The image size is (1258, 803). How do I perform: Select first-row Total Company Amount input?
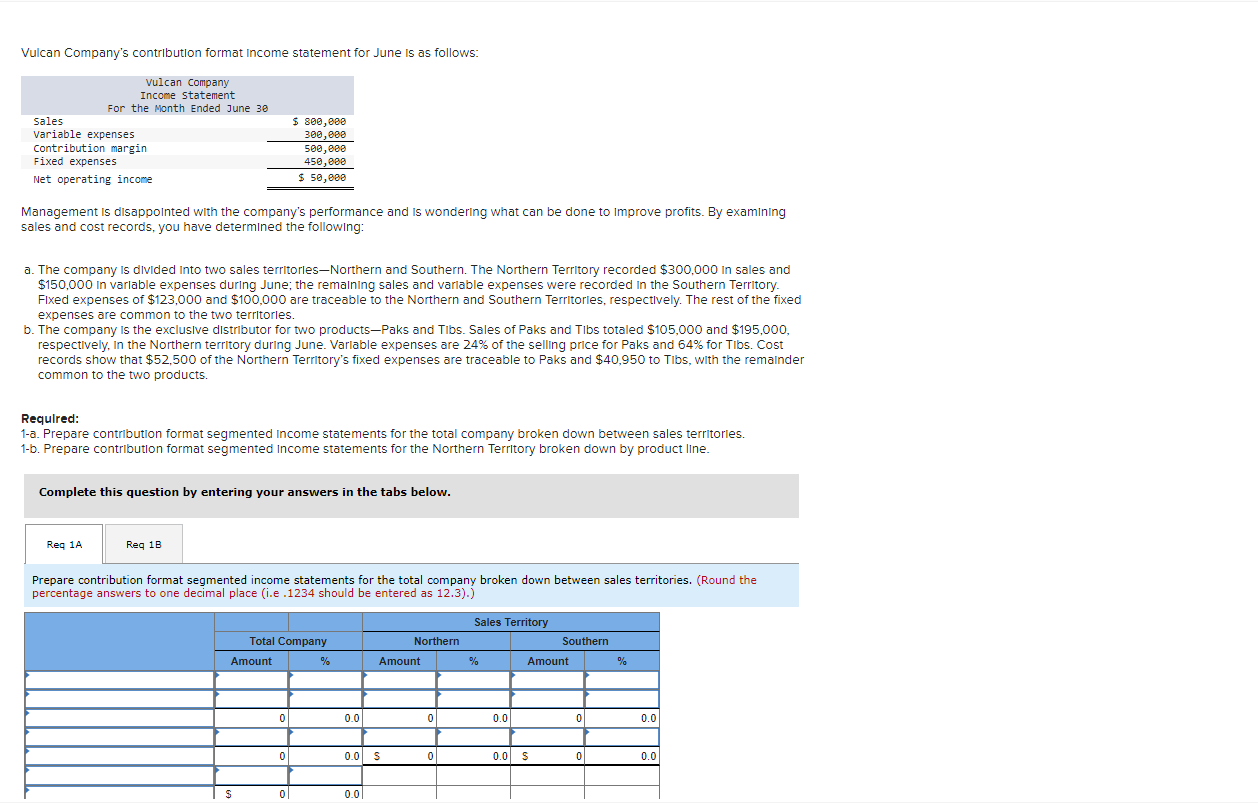tap(252, 680)
